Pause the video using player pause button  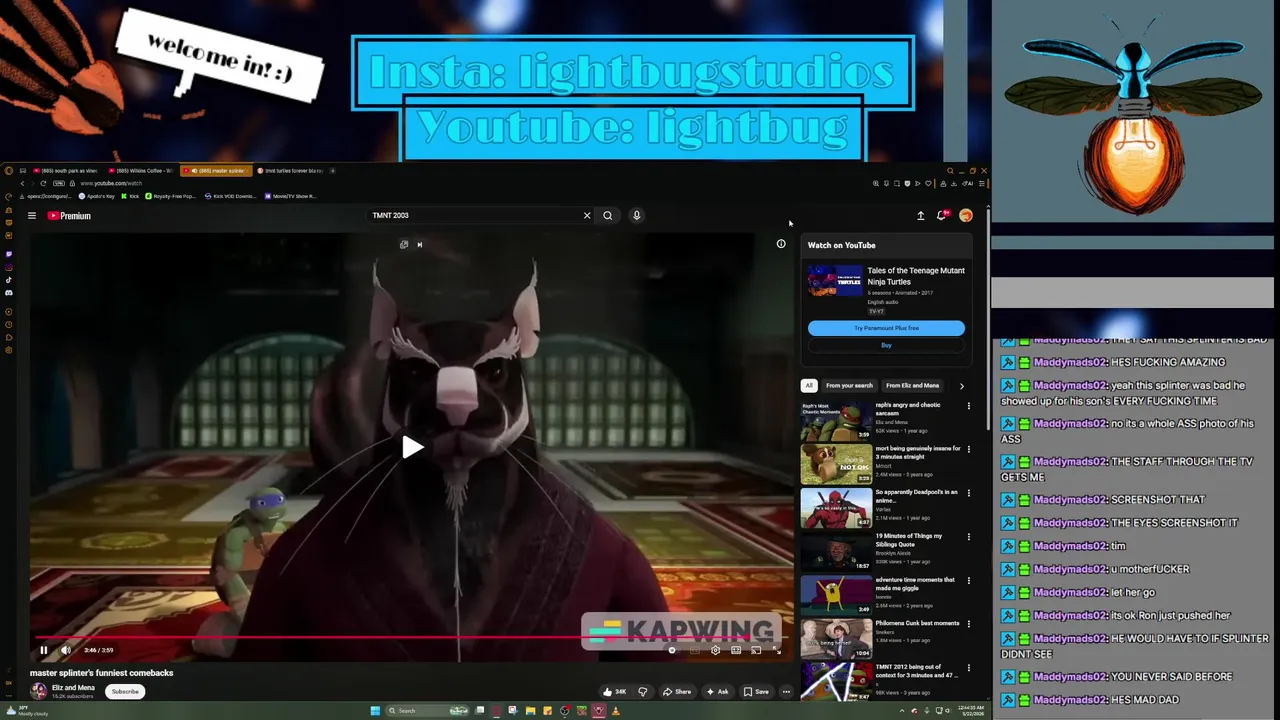pyautogui.click(x=44, y=650)
